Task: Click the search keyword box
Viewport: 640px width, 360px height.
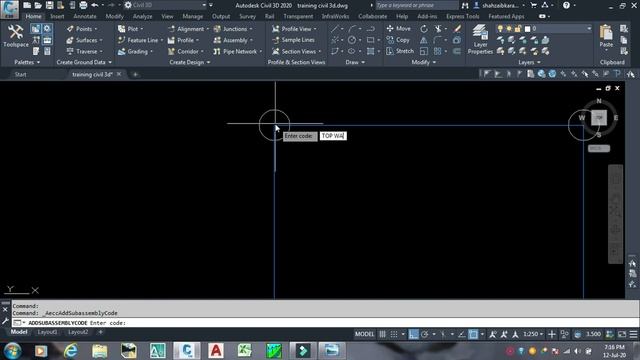Action: (x=417, y=5)
